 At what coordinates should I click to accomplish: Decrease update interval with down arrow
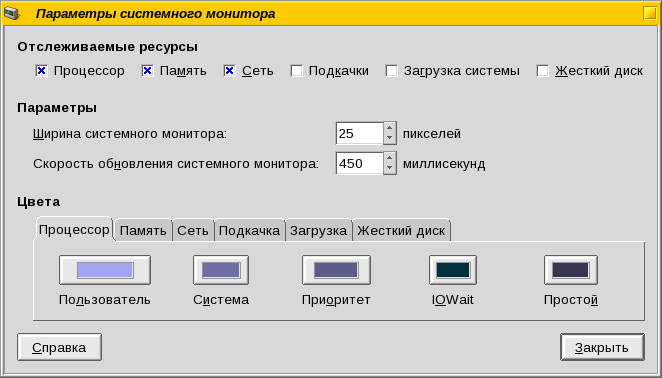(x=390, y=169)
